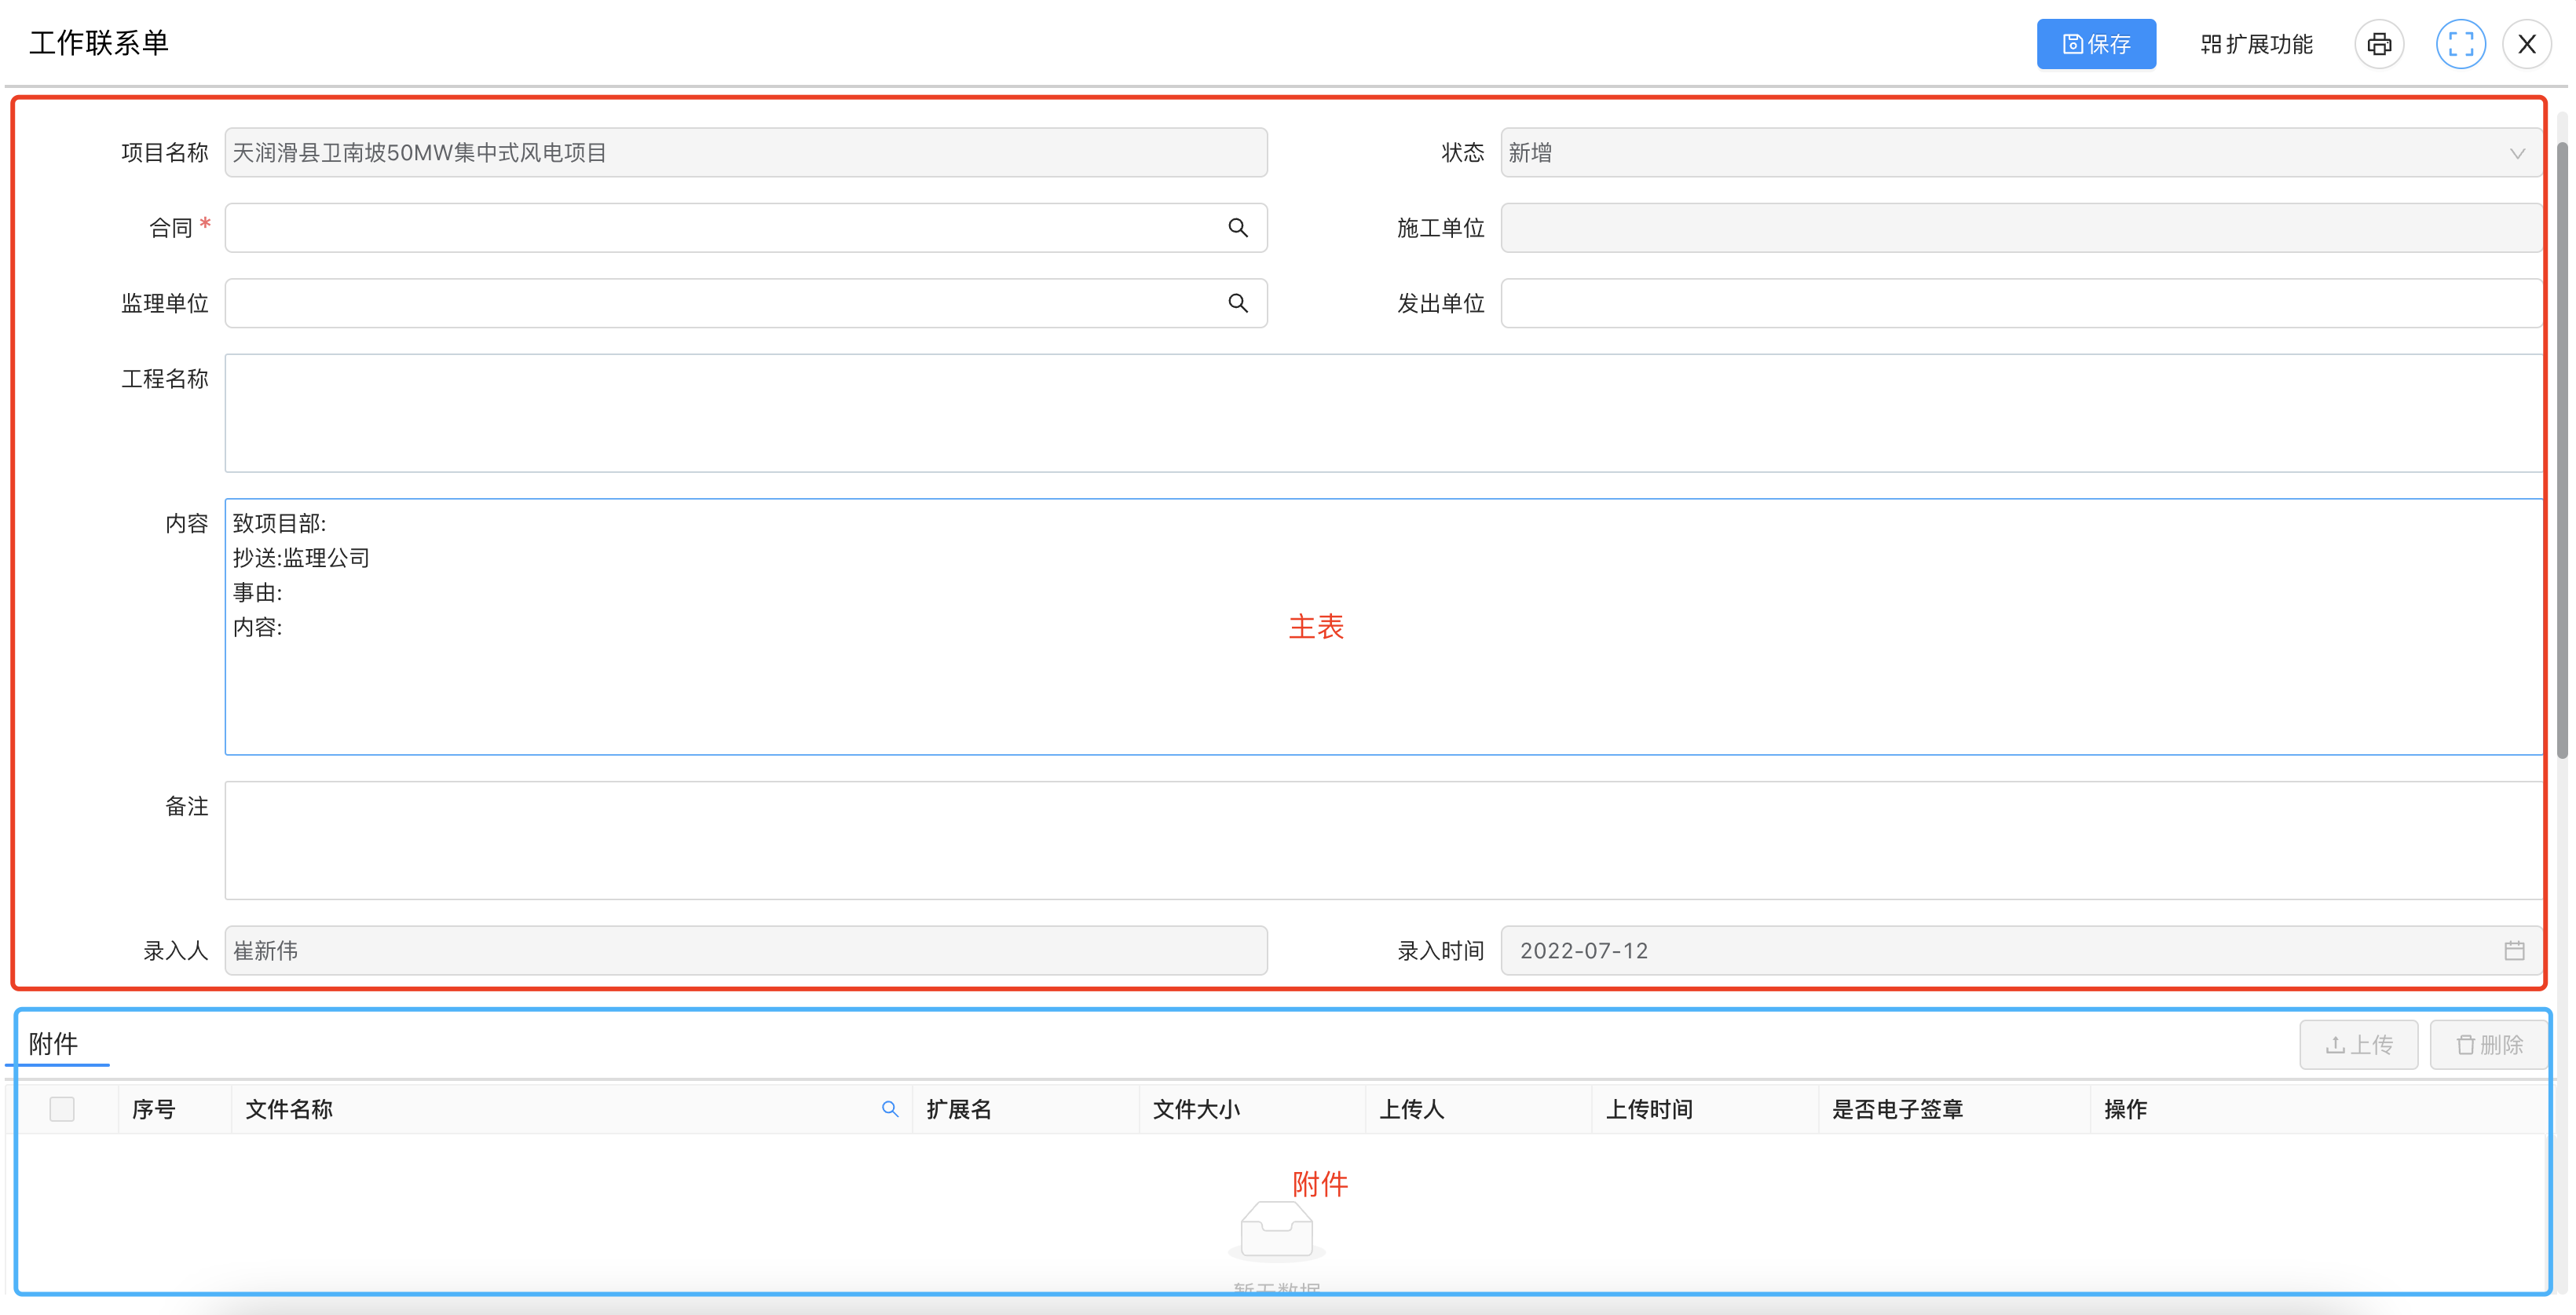Click calendar icon in 录入时间 field
The image size is (2576, 1315).
2514,951
